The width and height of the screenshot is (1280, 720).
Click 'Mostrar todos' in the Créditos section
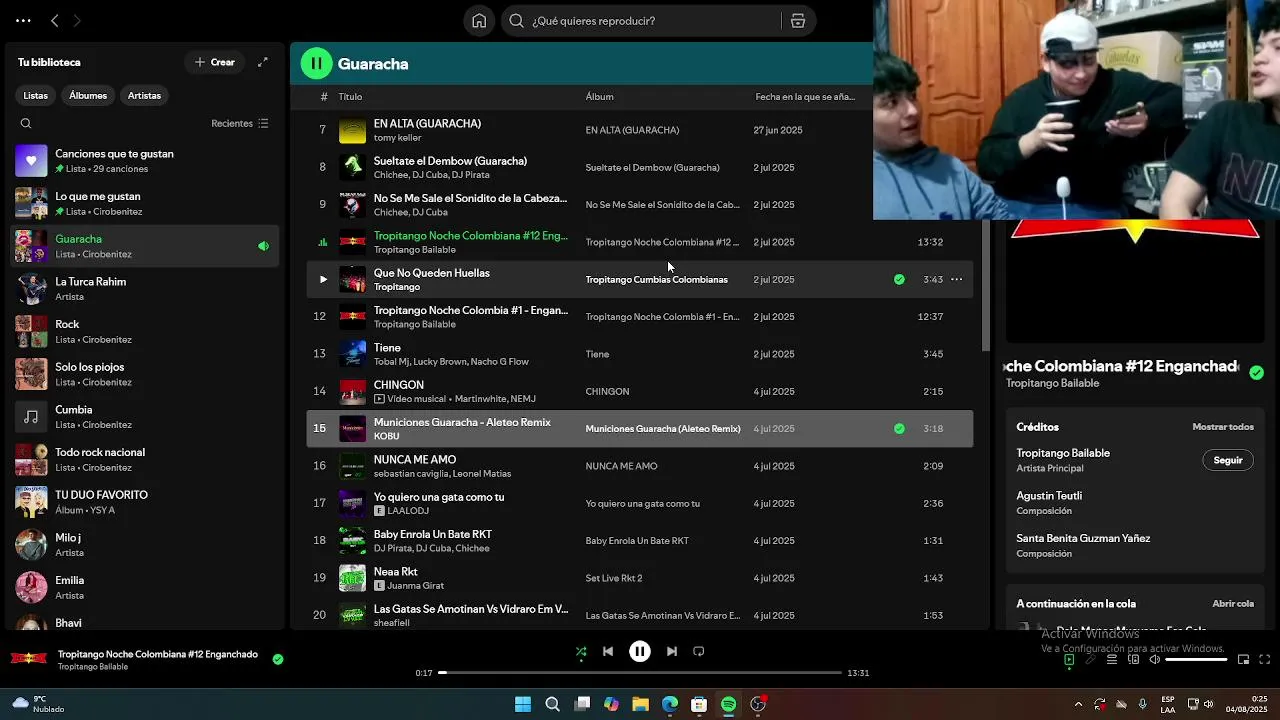pyautogui.click(x=1222, y=427)
